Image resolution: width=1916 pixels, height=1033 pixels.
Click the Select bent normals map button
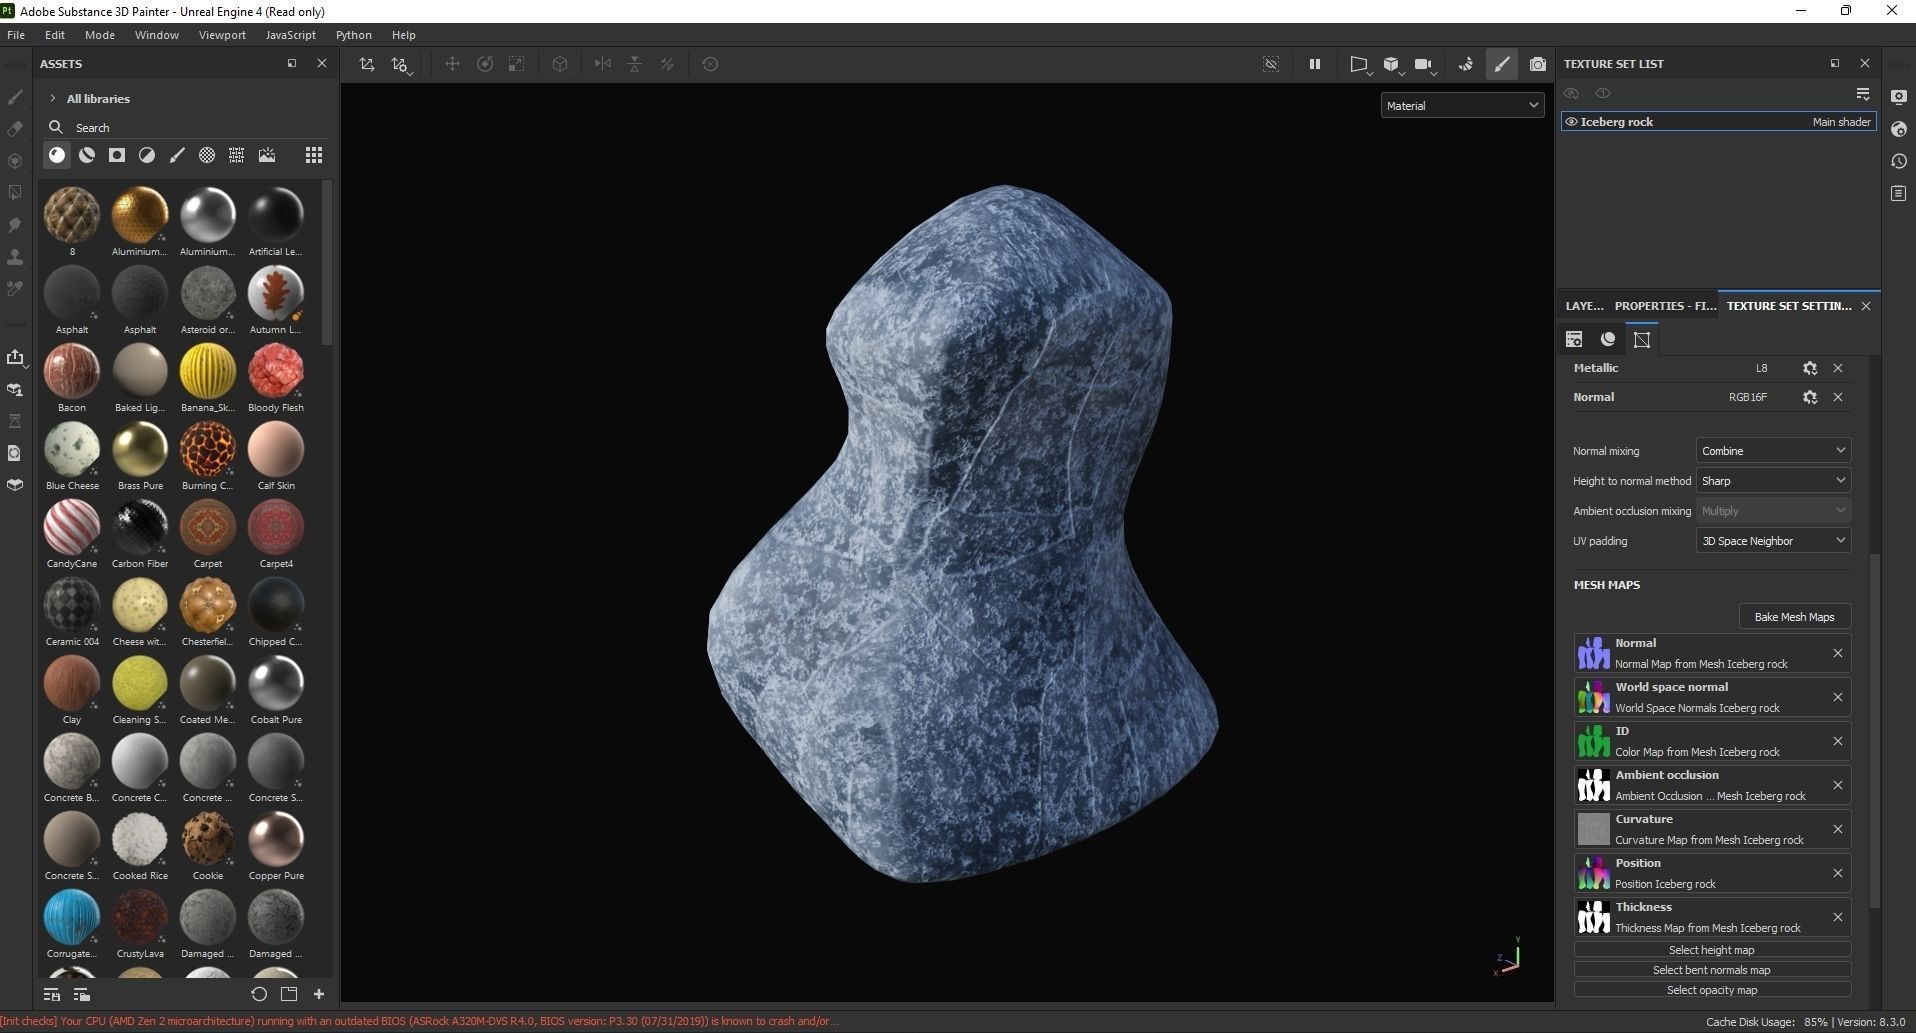[x=1712, y=970]
